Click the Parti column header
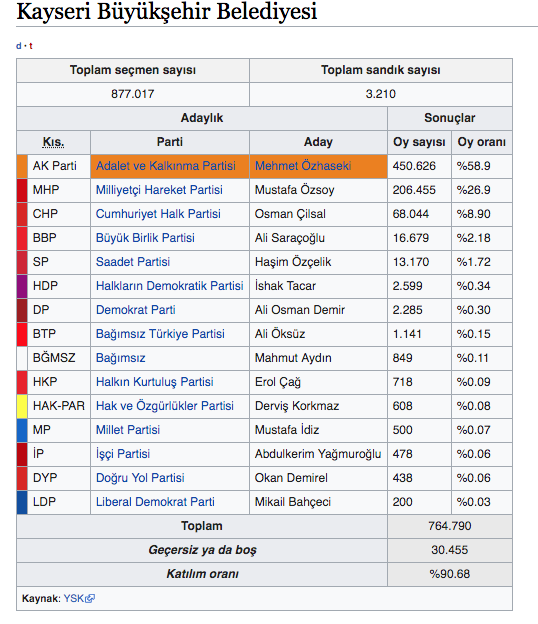The height and width of the screenshot is (624, 538). coord(170,142)
